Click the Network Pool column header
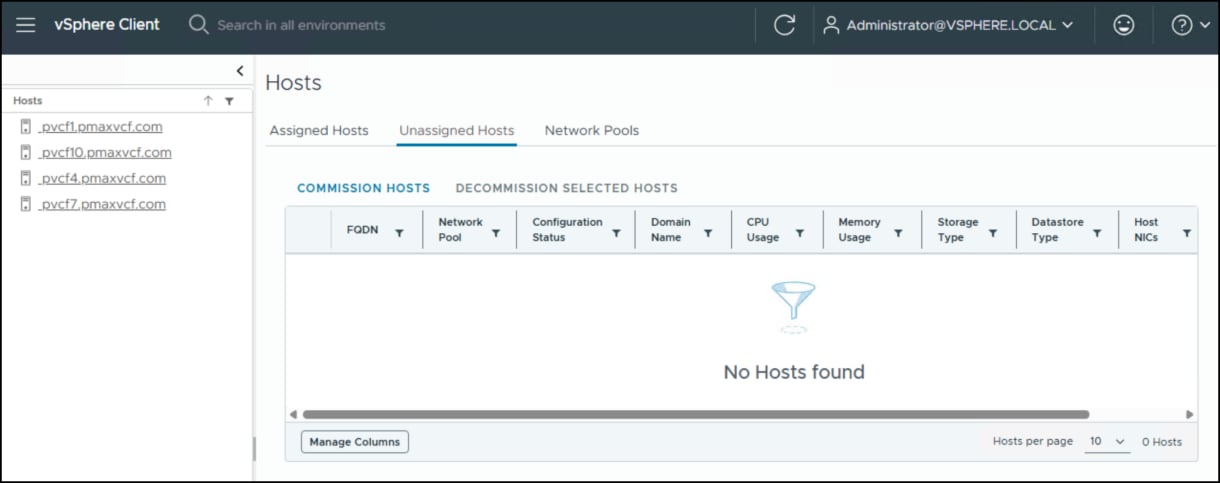Viewport: 1220px width, 483px height. click(460, 230)
